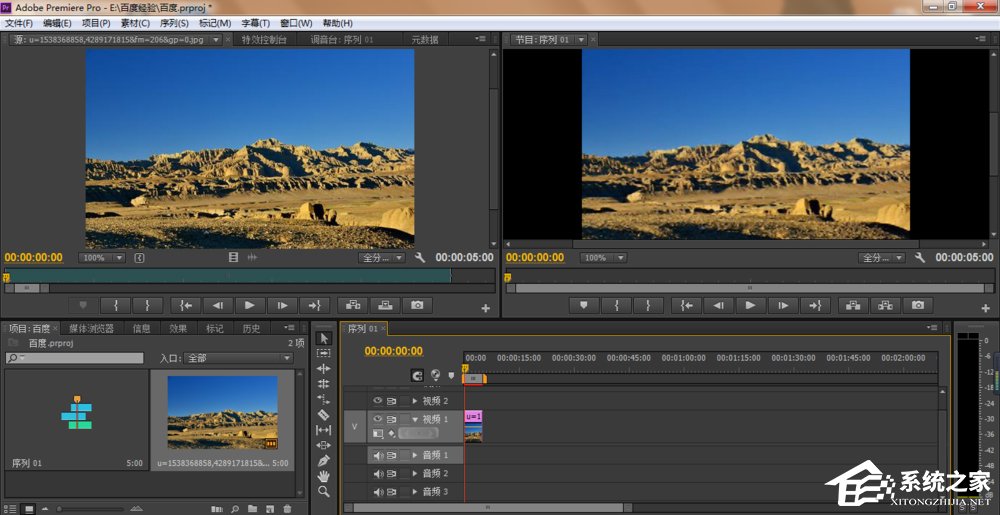
Task: Select the Pen tool in the tools panel
Action: pos(323,461)
